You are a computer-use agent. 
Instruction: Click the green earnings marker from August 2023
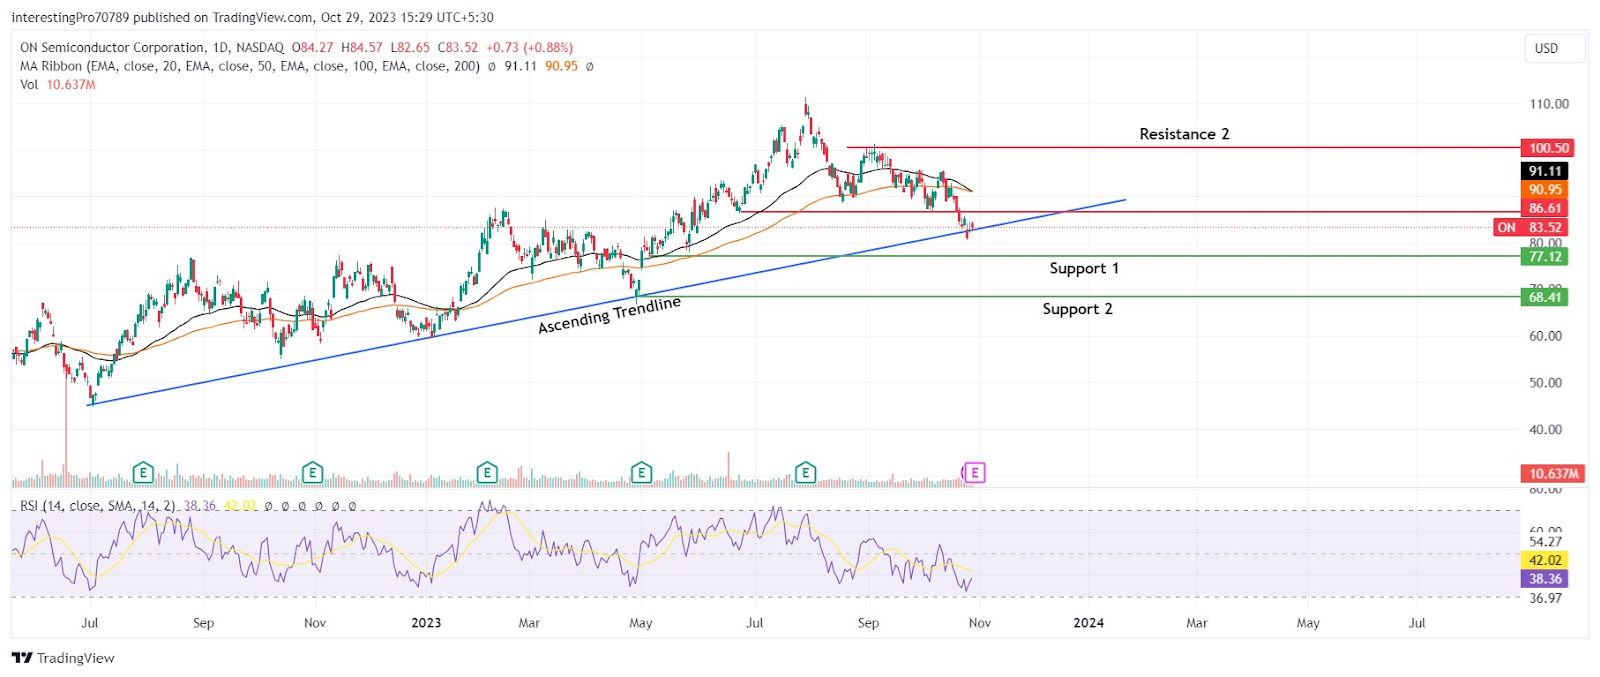pos(806,472)
